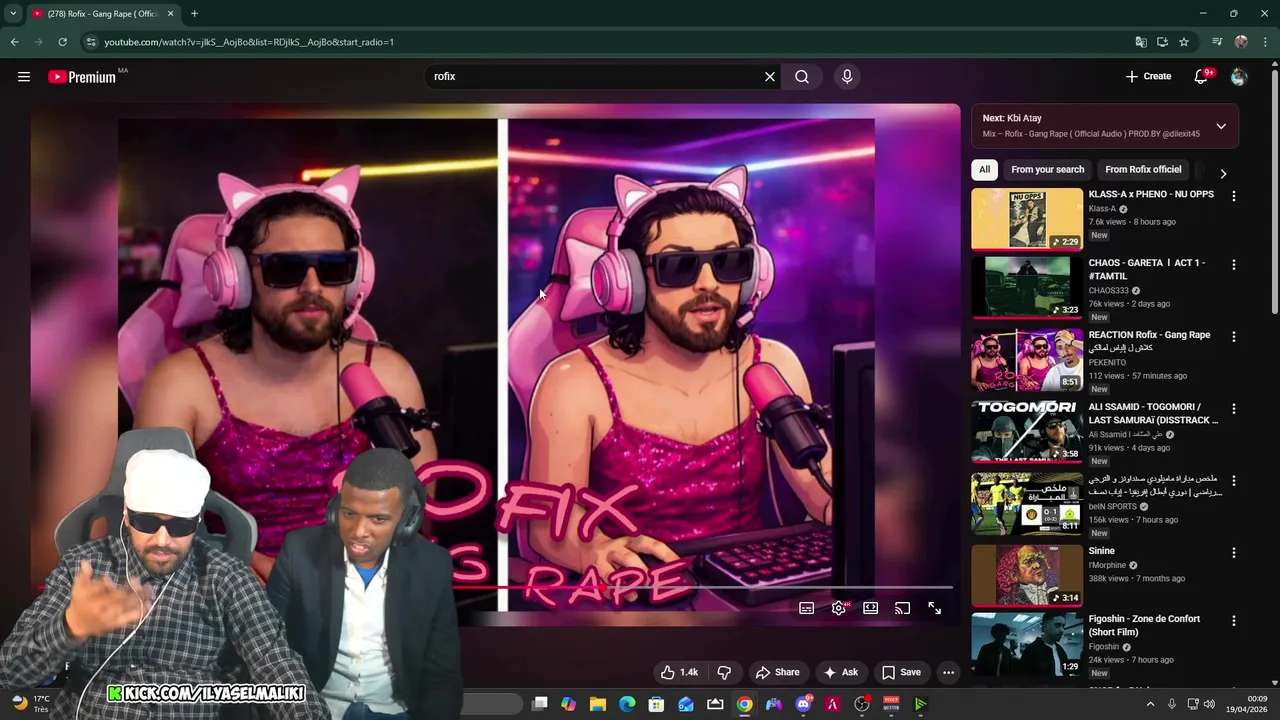
Task: Go back in Chrome
Action: tap(14, 42)
